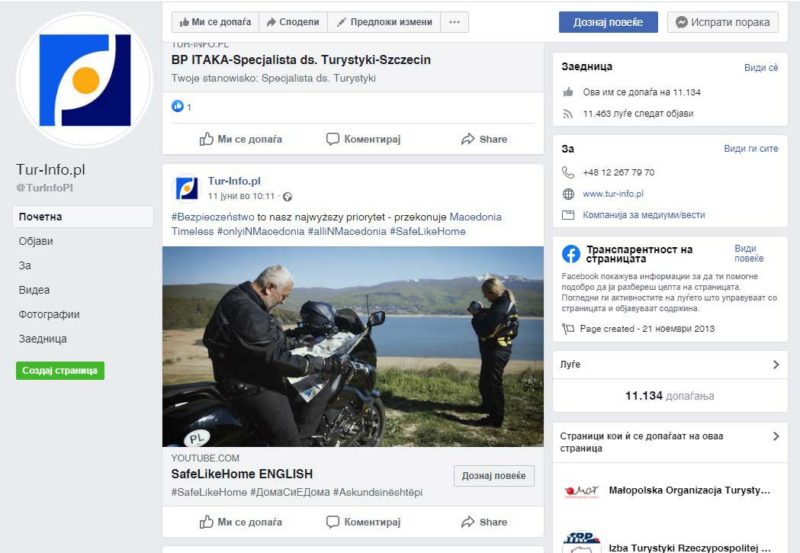Click the flag icon beside 'Page created'

(x=568, y=329)
